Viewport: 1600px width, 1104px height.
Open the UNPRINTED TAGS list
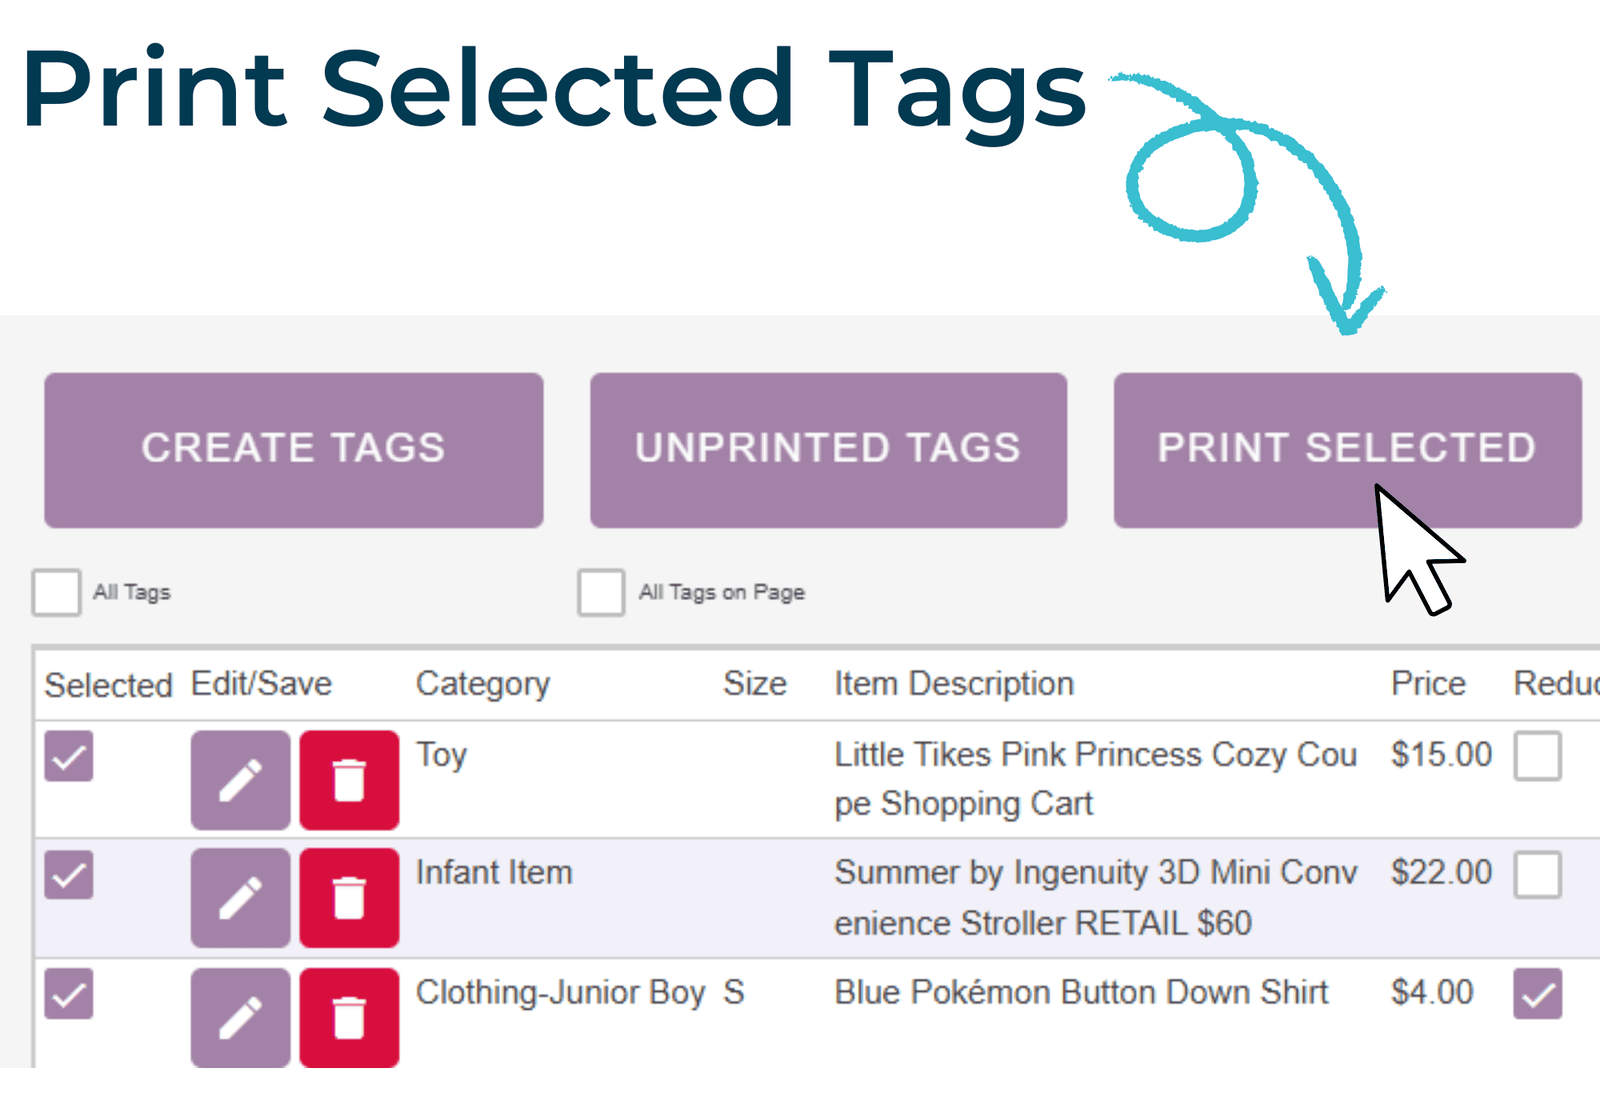[x=828, y=450]
